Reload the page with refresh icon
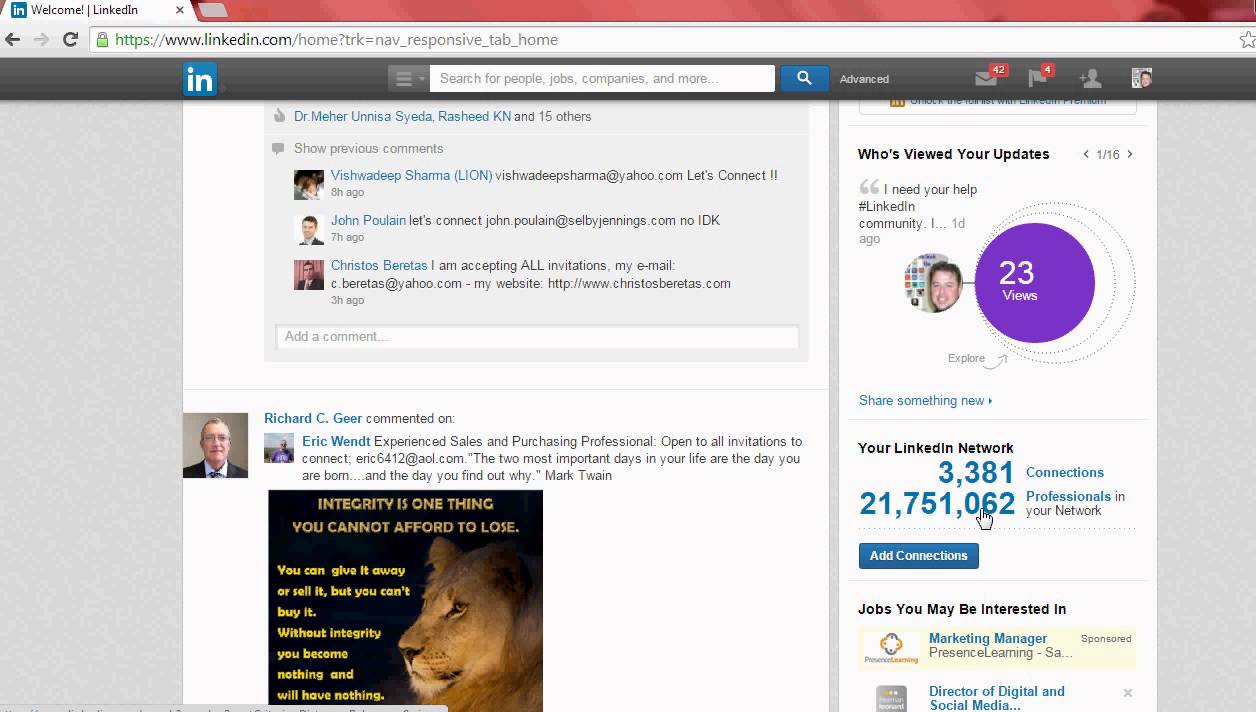 (x=70, y=40)
